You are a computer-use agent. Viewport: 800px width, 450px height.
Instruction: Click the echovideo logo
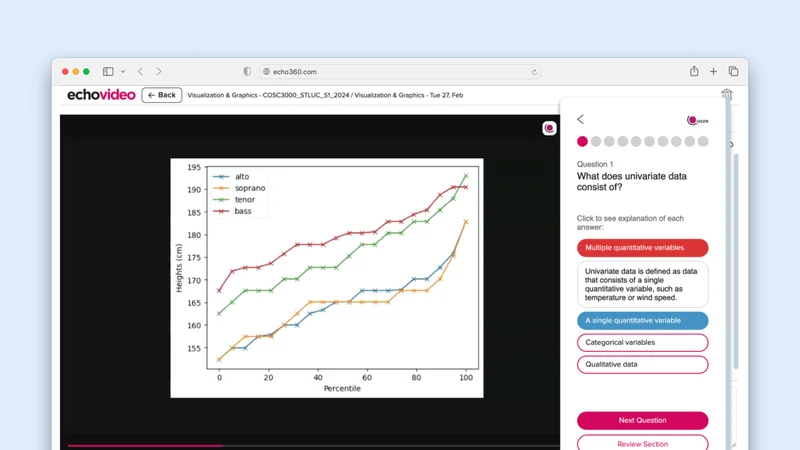coord(101,95)
